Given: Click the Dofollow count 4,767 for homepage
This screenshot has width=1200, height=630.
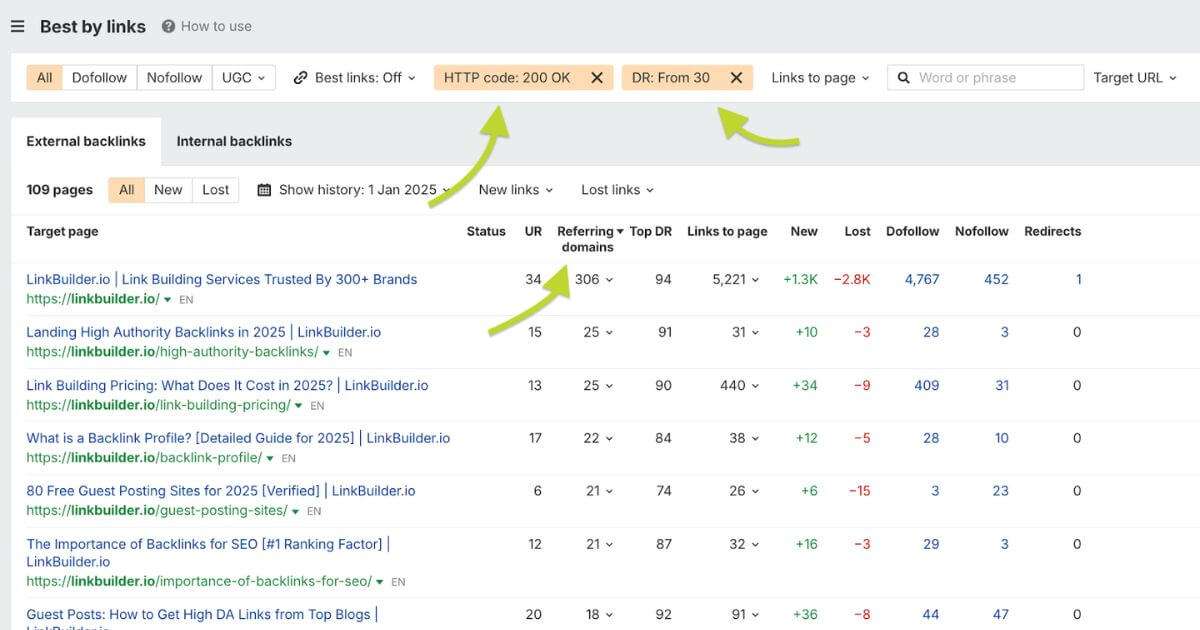Looking at the screenshot, I should pos(920,279).
